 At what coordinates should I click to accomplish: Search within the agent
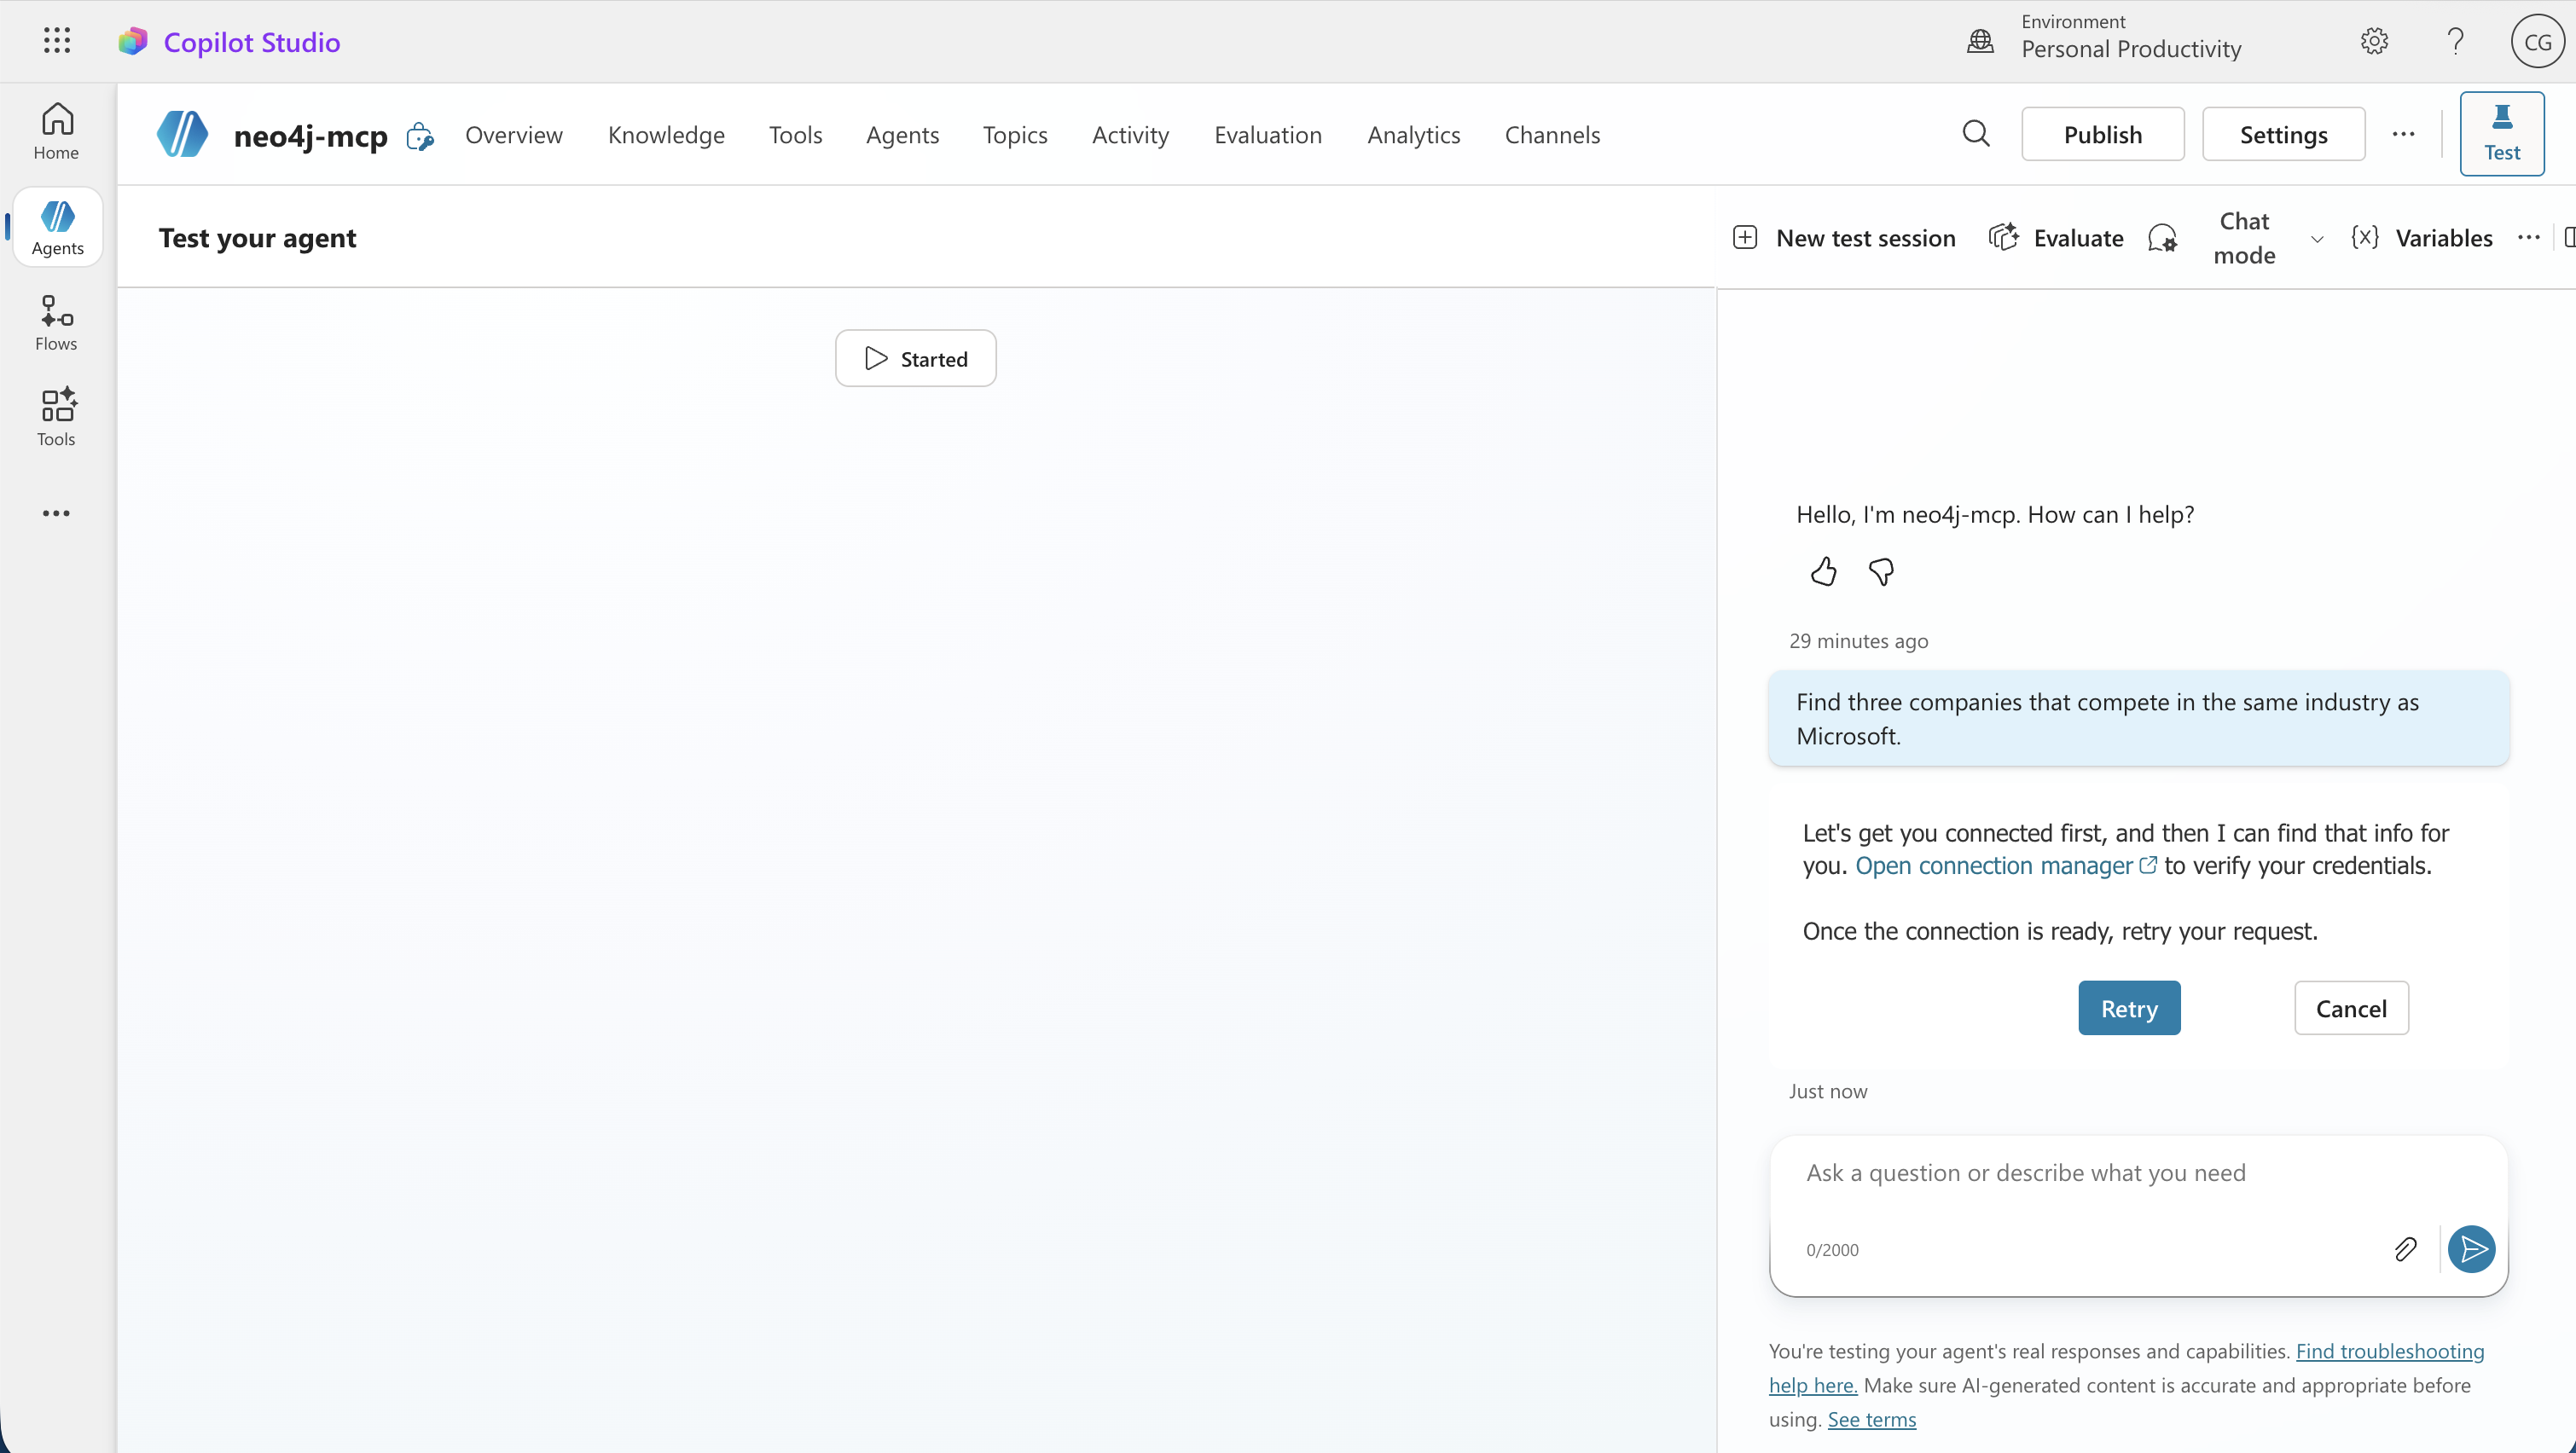pos(1976,134)
